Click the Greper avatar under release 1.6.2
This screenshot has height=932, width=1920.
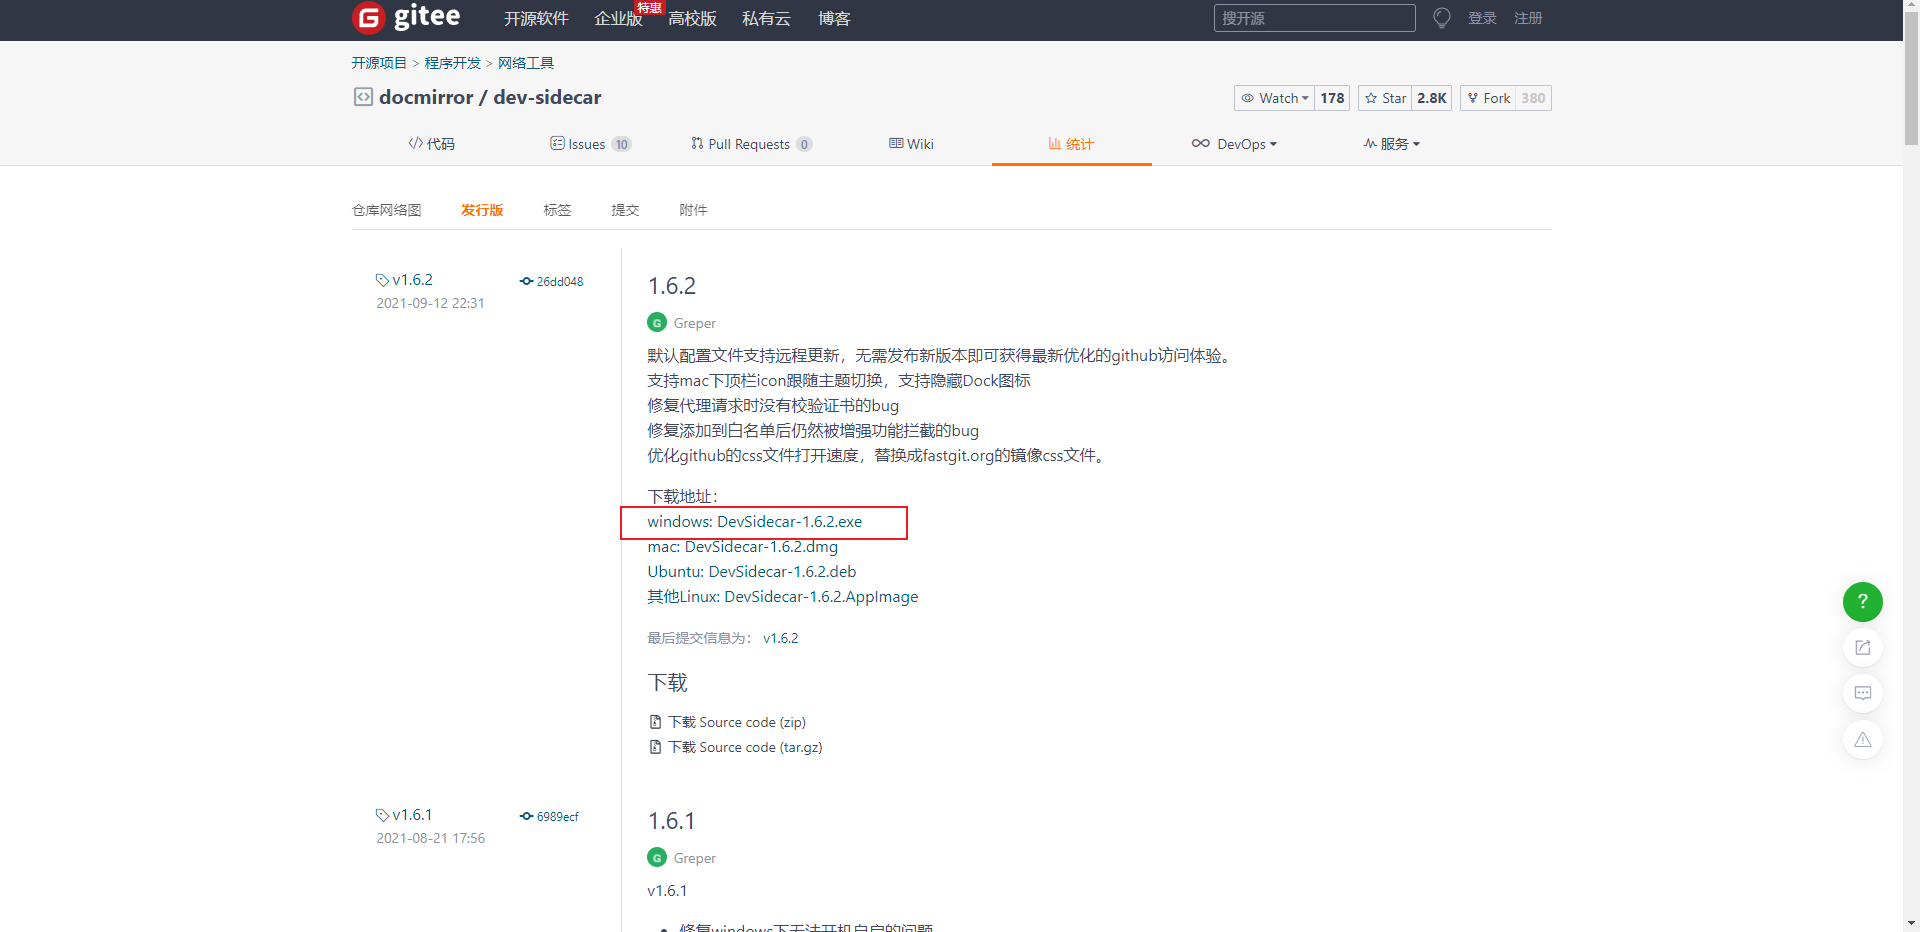657,323
